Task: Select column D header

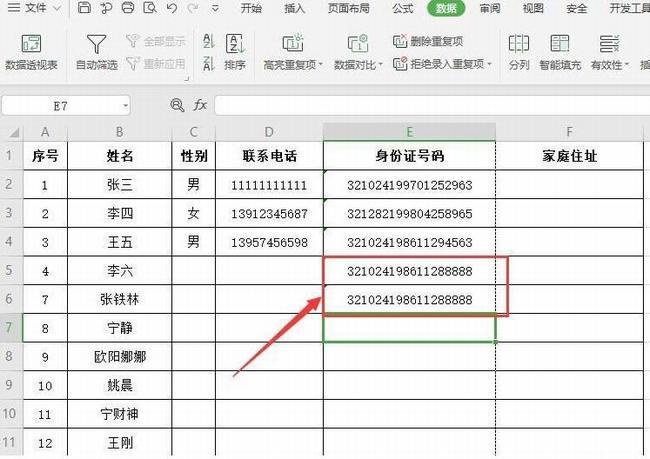Action: tap(269, 132)
